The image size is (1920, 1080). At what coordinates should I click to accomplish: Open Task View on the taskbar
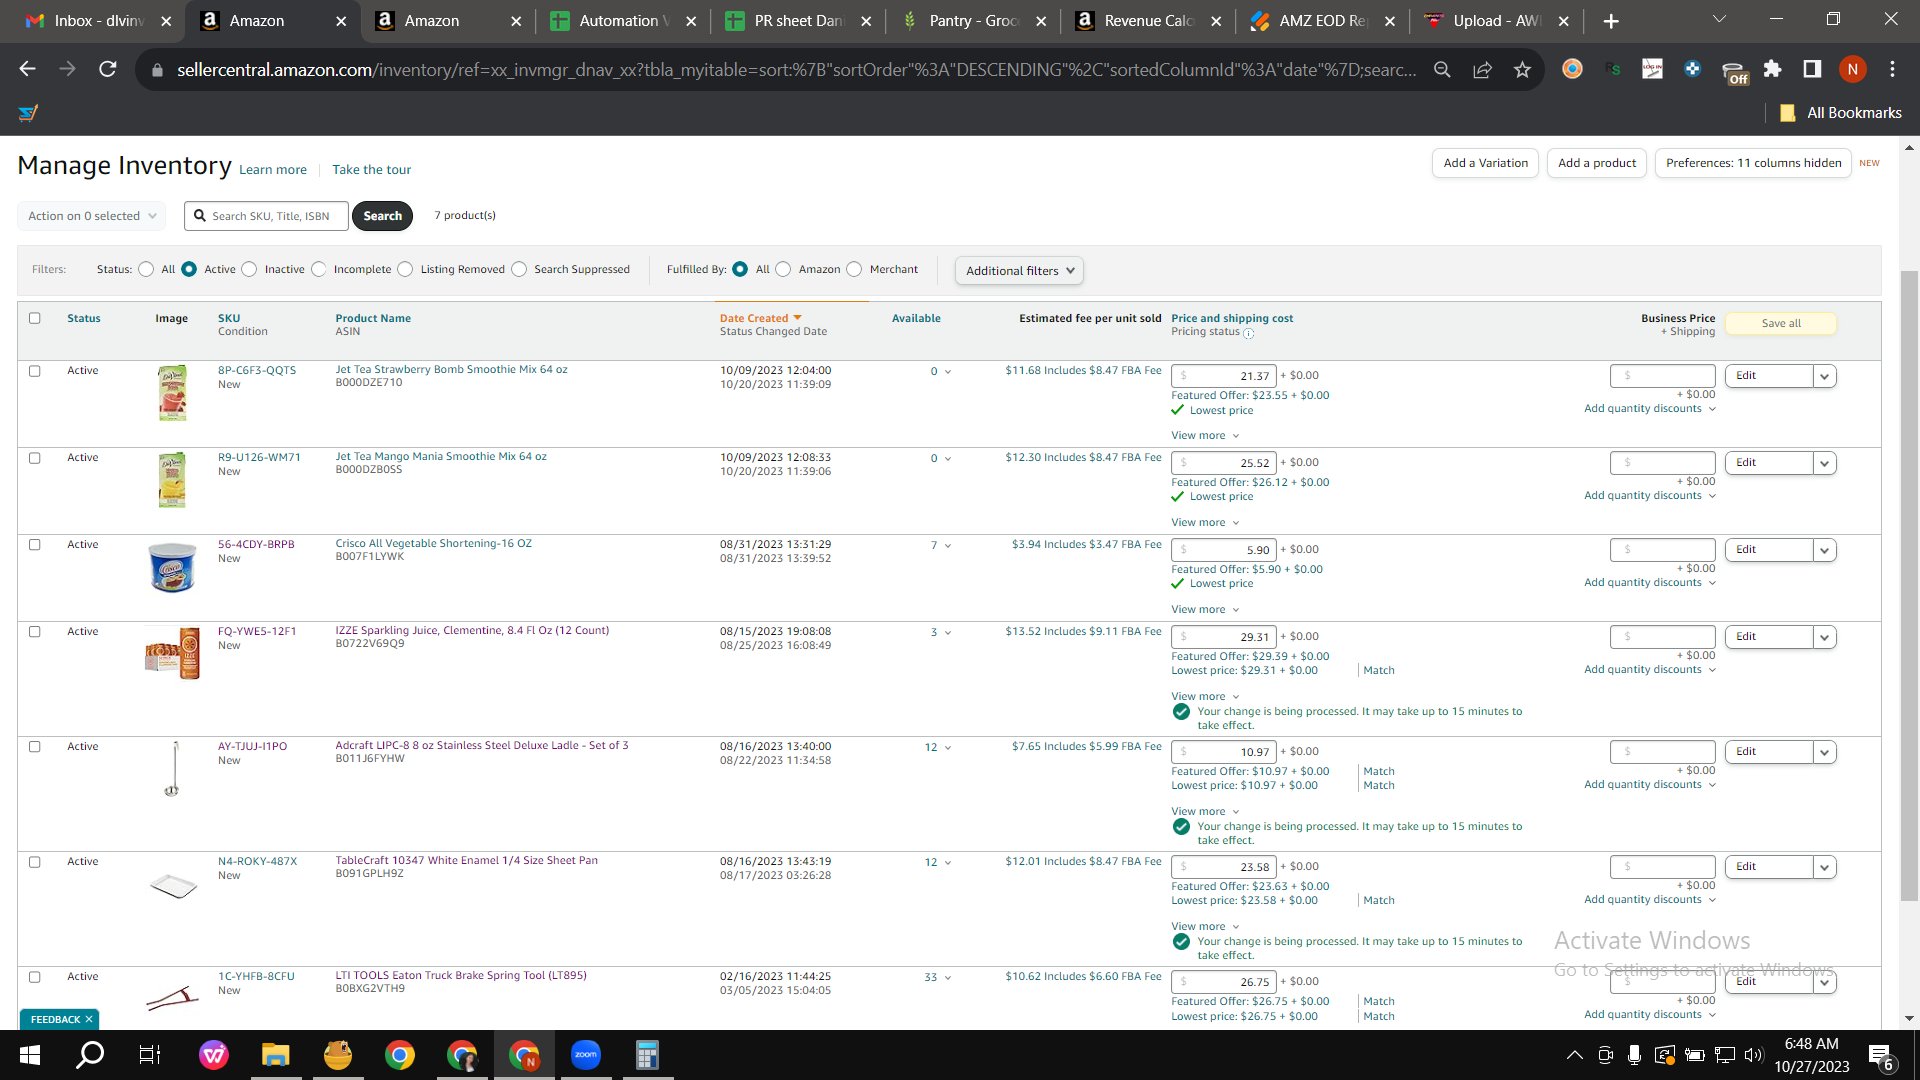pos(150,1055)
